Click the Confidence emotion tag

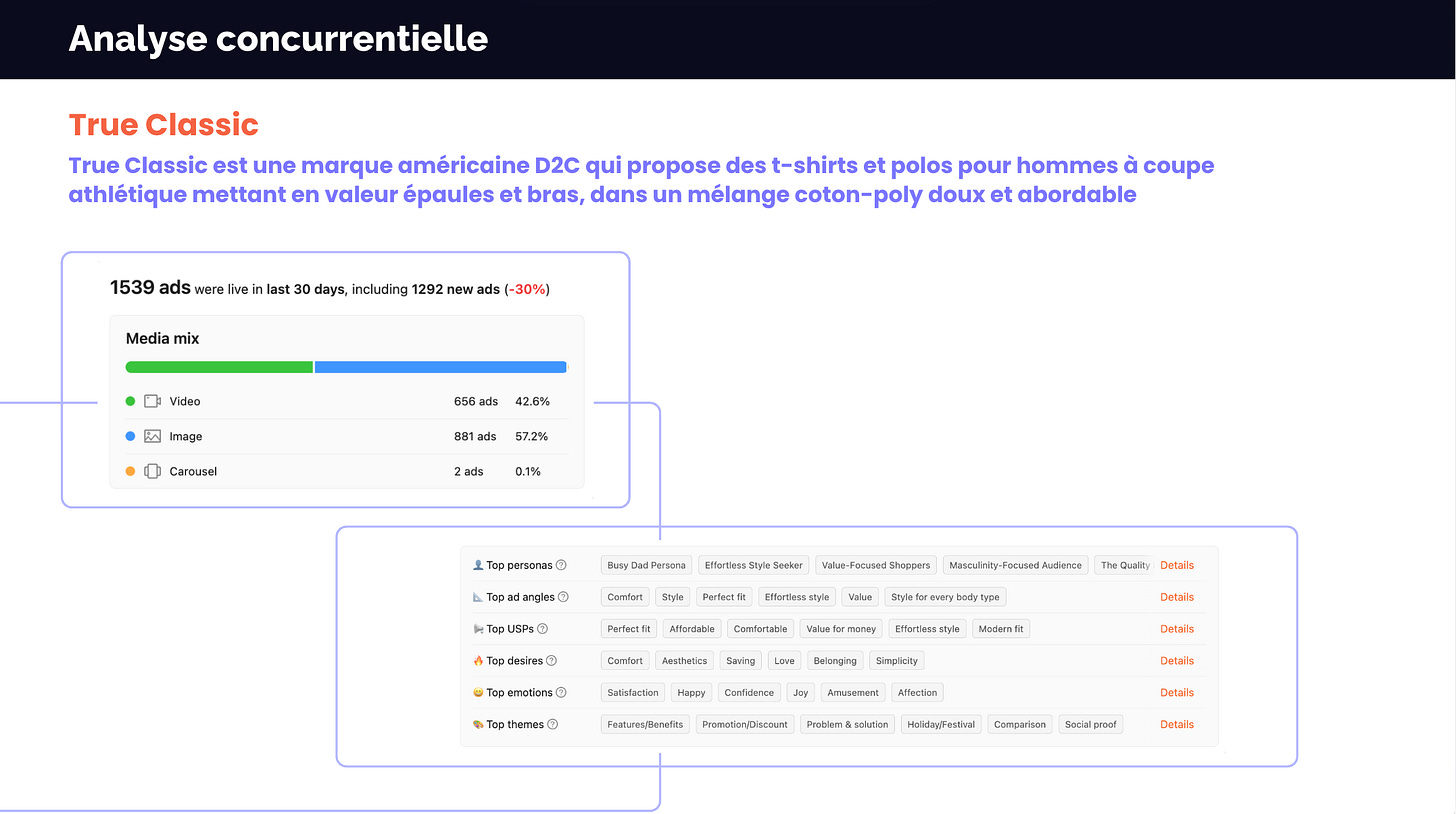(749, 693)
